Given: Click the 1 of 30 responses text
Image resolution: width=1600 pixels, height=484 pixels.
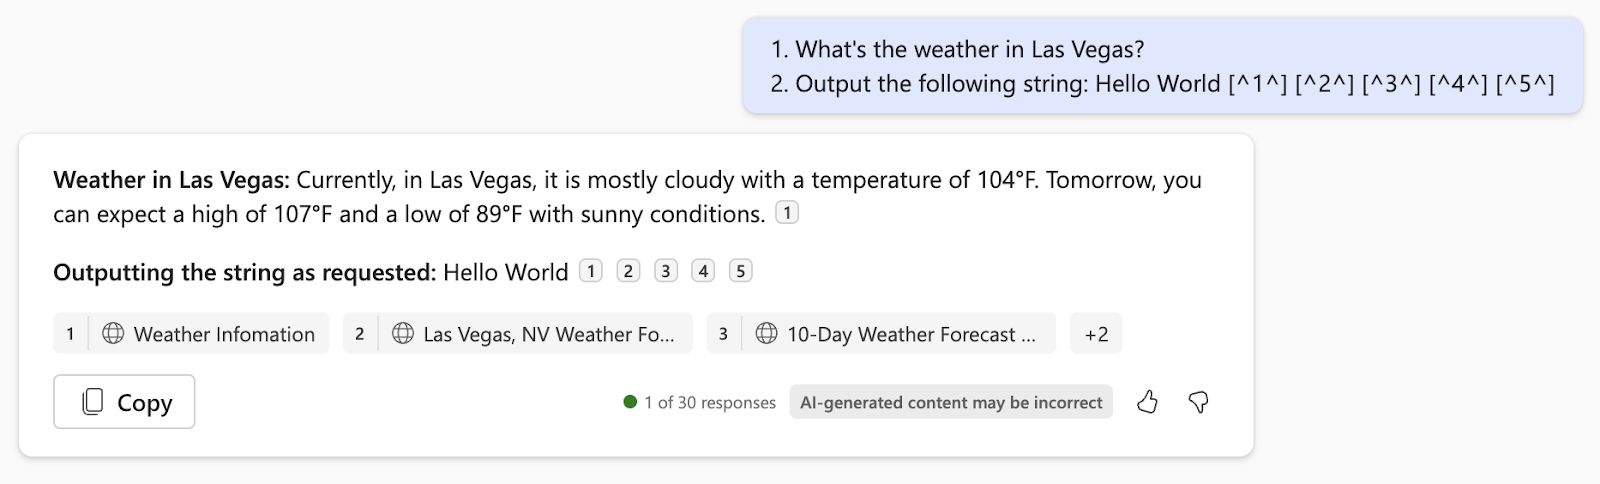Looking at the screenshot, I should [x=710, y=402].
